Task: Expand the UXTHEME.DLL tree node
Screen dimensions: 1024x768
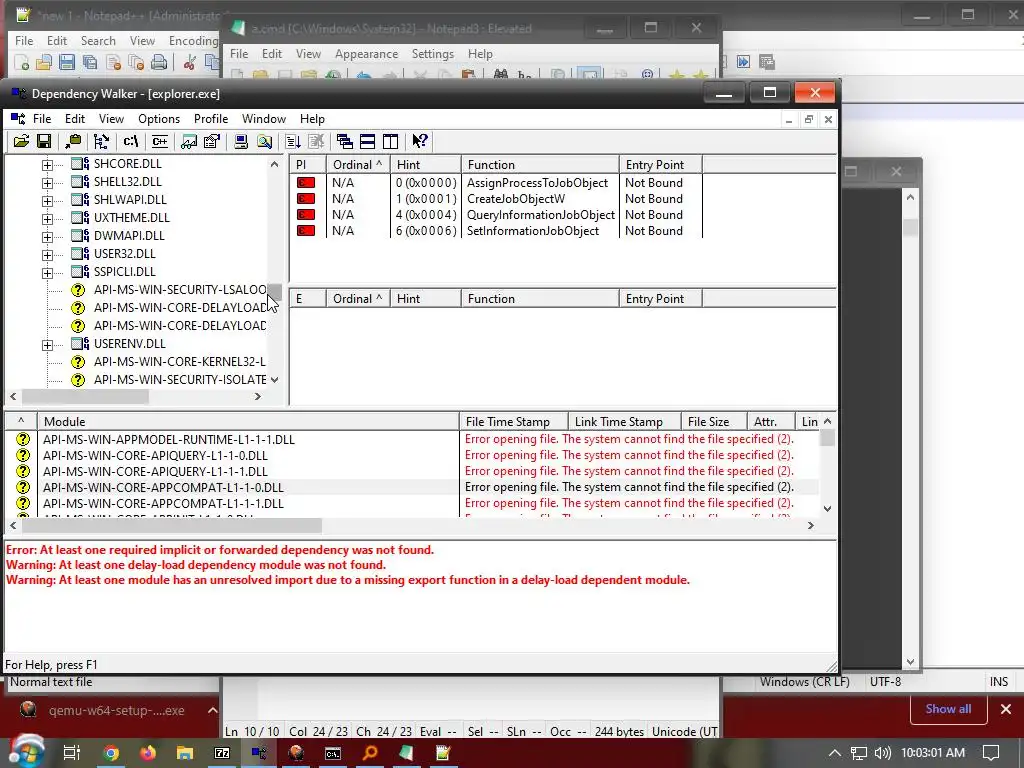Action: [47, 219]
